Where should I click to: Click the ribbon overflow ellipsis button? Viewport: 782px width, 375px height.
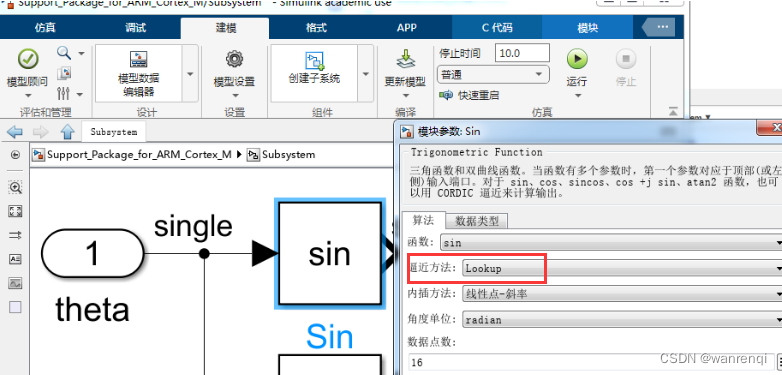click(662, 27)
